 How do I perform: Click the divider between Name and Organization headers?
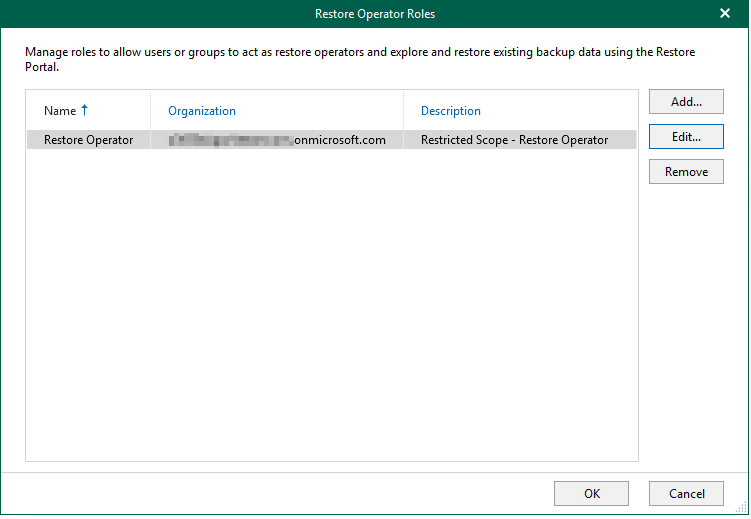[x=150, y=111]
